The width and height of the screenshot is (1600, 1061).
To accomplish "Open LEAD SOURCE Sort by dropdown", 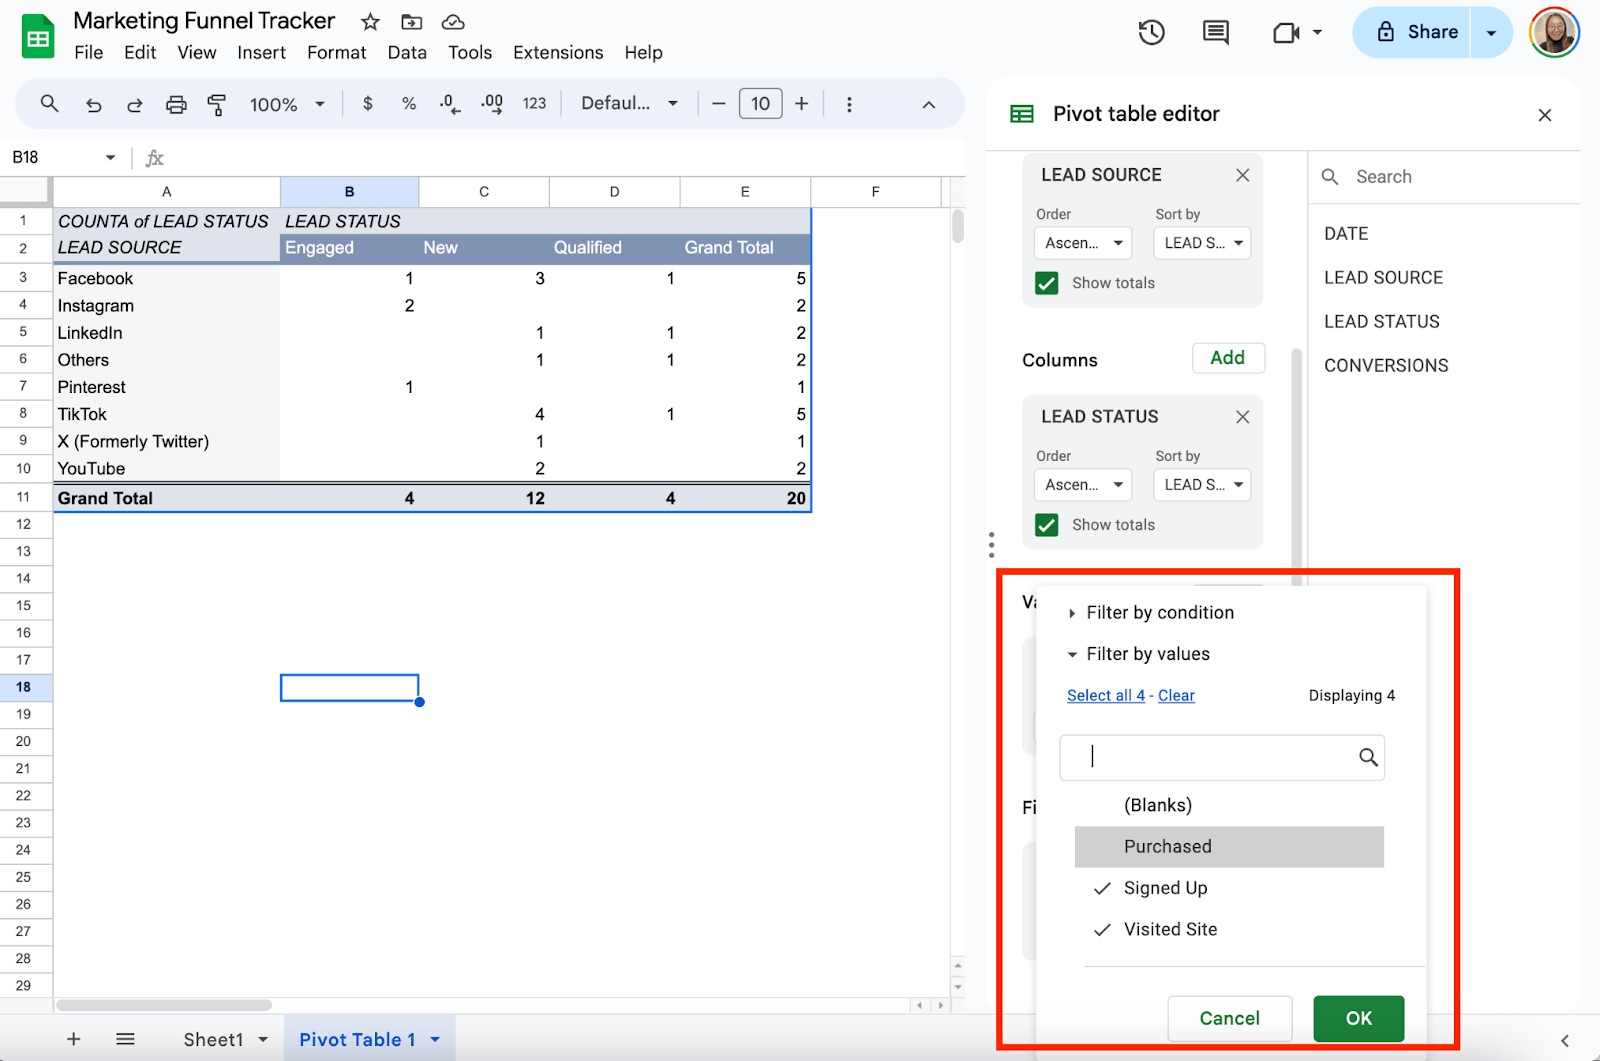I will (1202, 243).
